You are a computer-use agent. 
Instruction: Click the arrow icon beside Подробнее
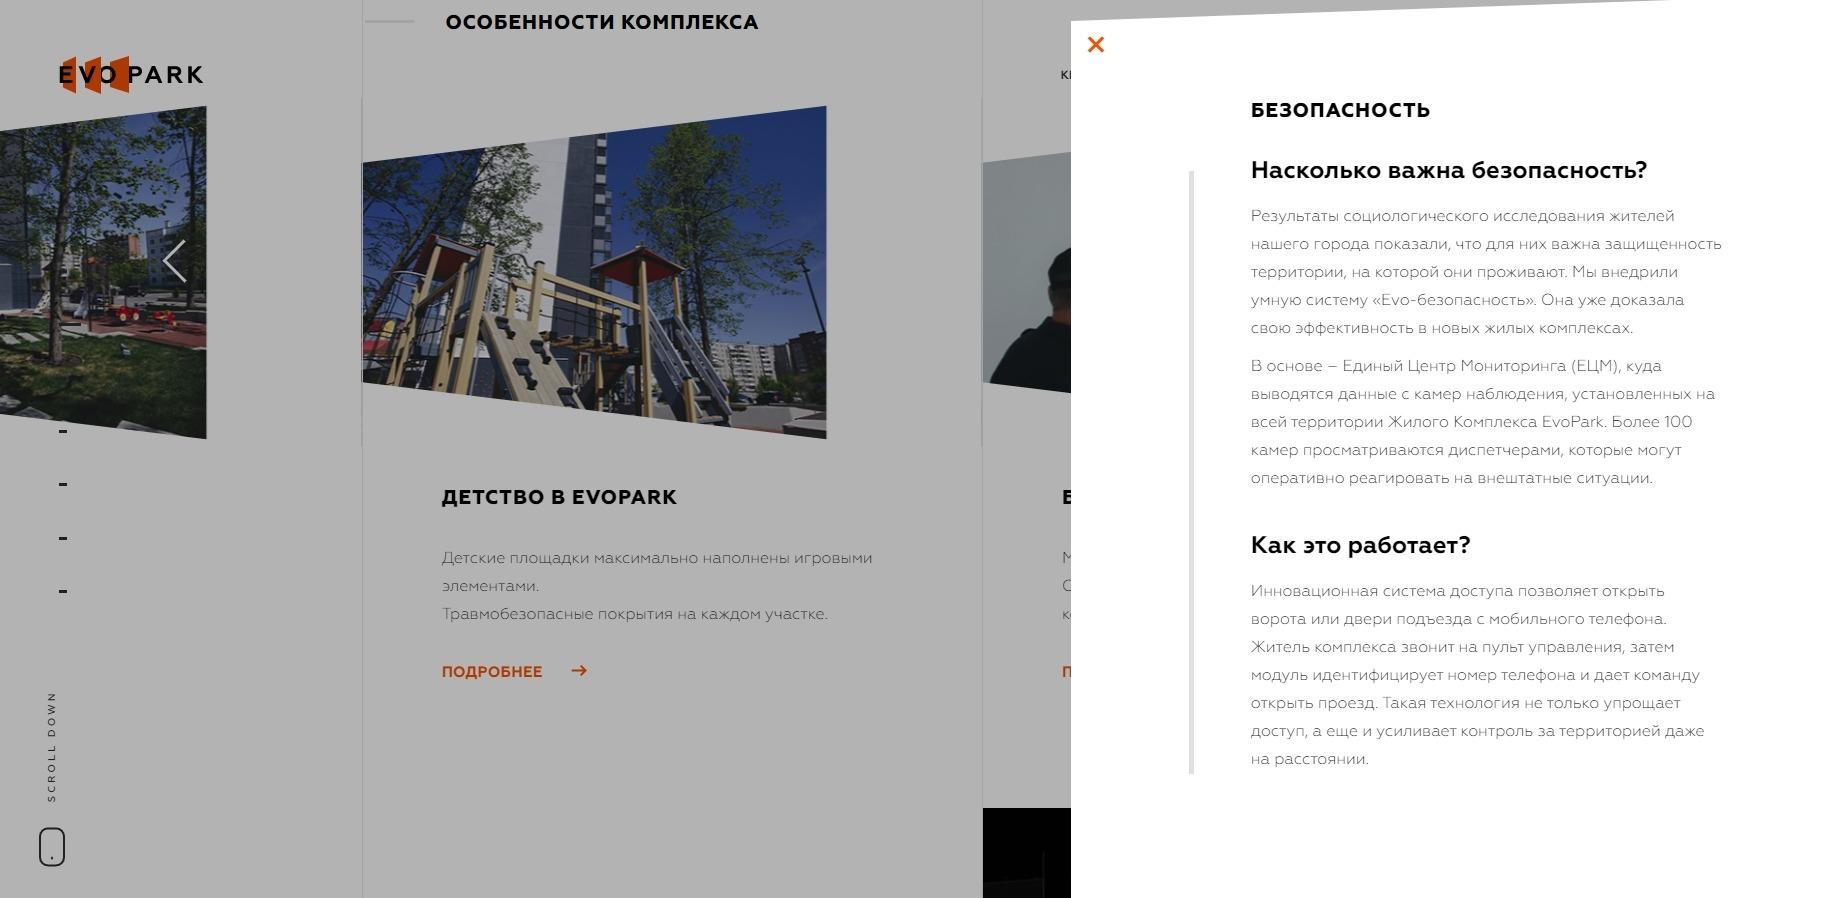[x=579, y=671]
